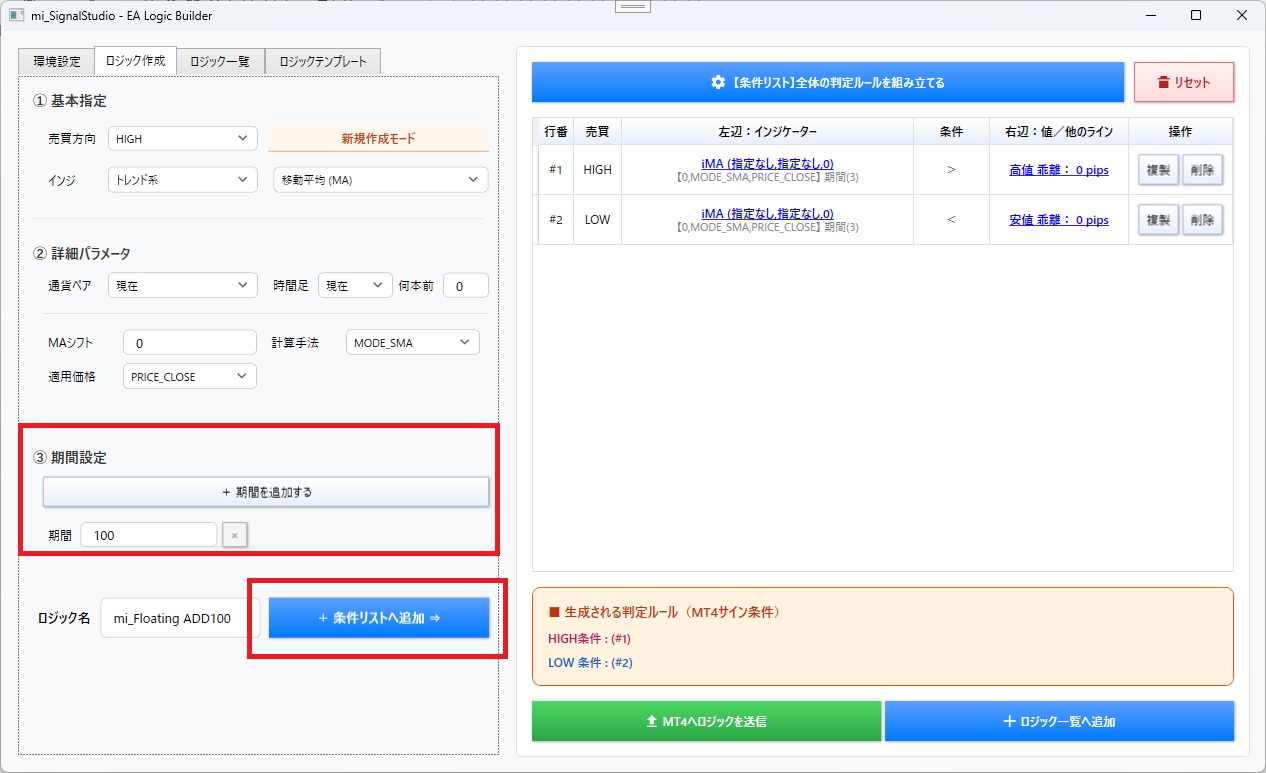1266x773 pixels.
Task: Click the HIGH cell in row #1
Action: tap(597, 170)
